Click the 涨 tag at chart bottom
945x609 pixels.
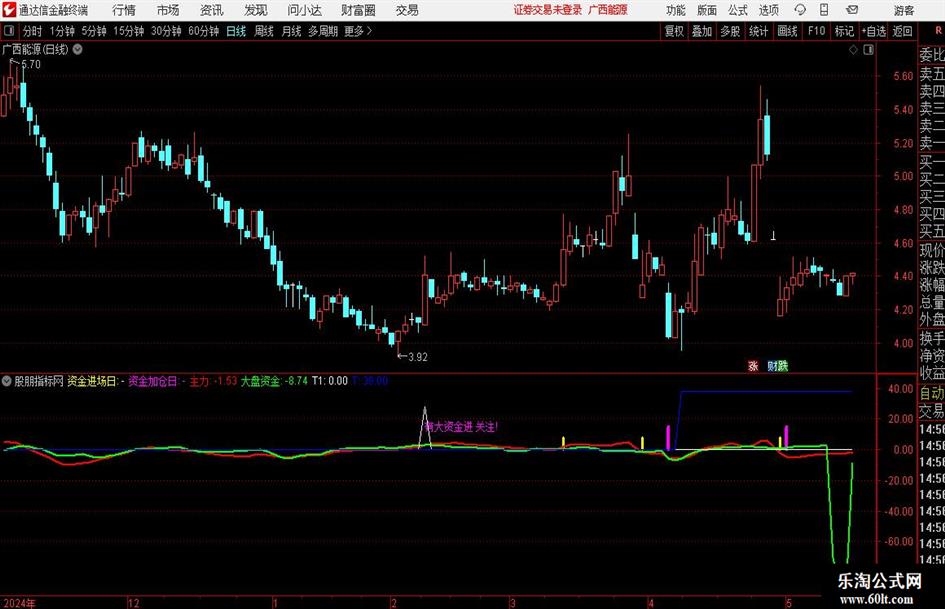click(x=753, y=365)
